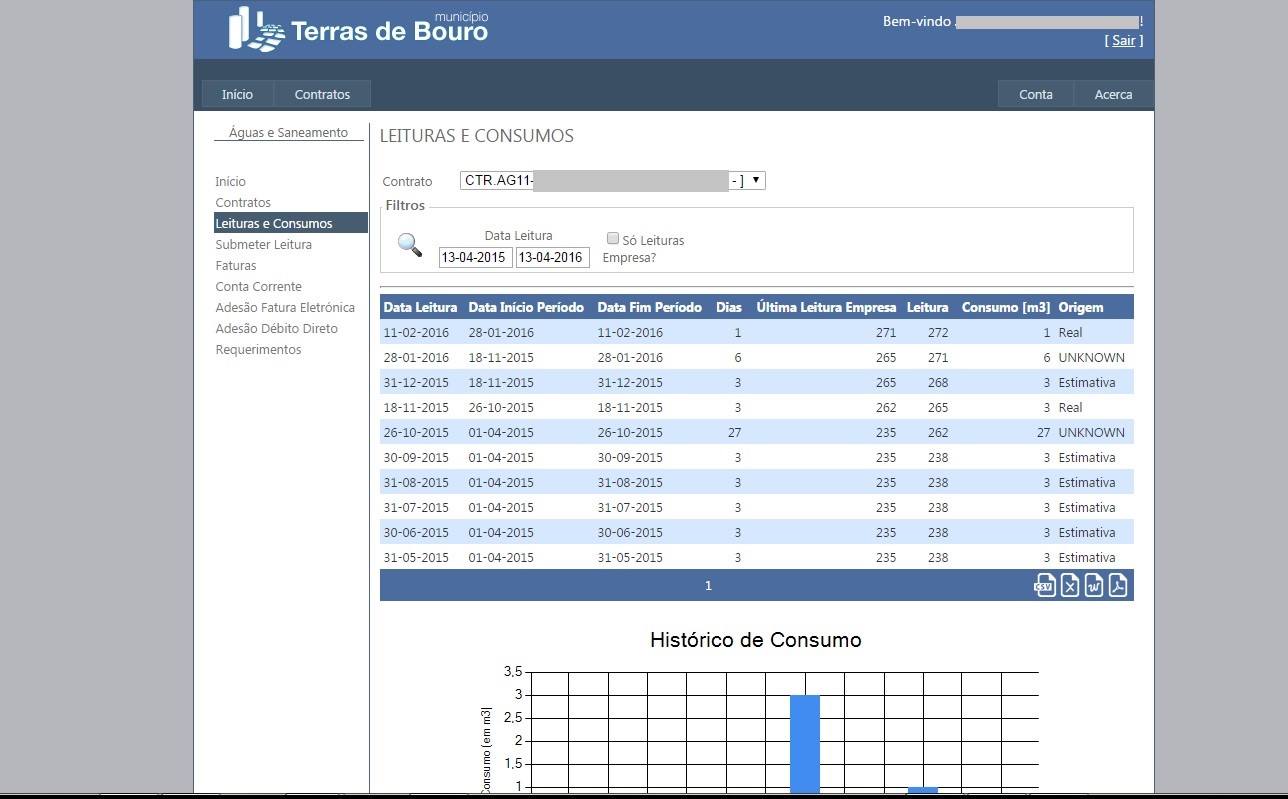Screen dimensions: 1288x799
Task: Click the magnifying glass search icon
Action: coord(410,245)
